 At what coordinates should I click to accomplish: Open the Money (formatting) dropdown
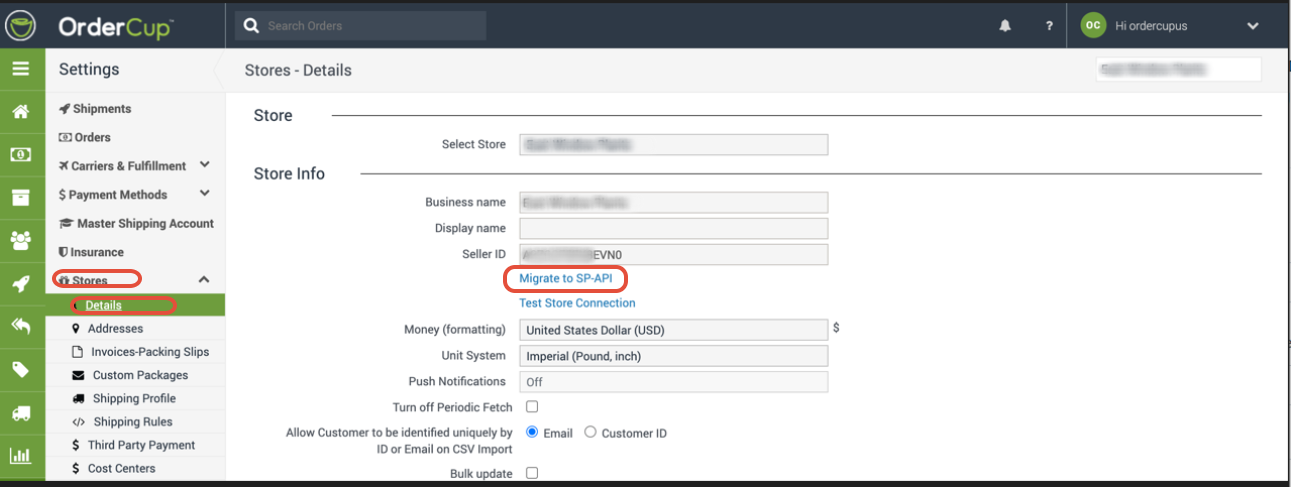point(673,330)
